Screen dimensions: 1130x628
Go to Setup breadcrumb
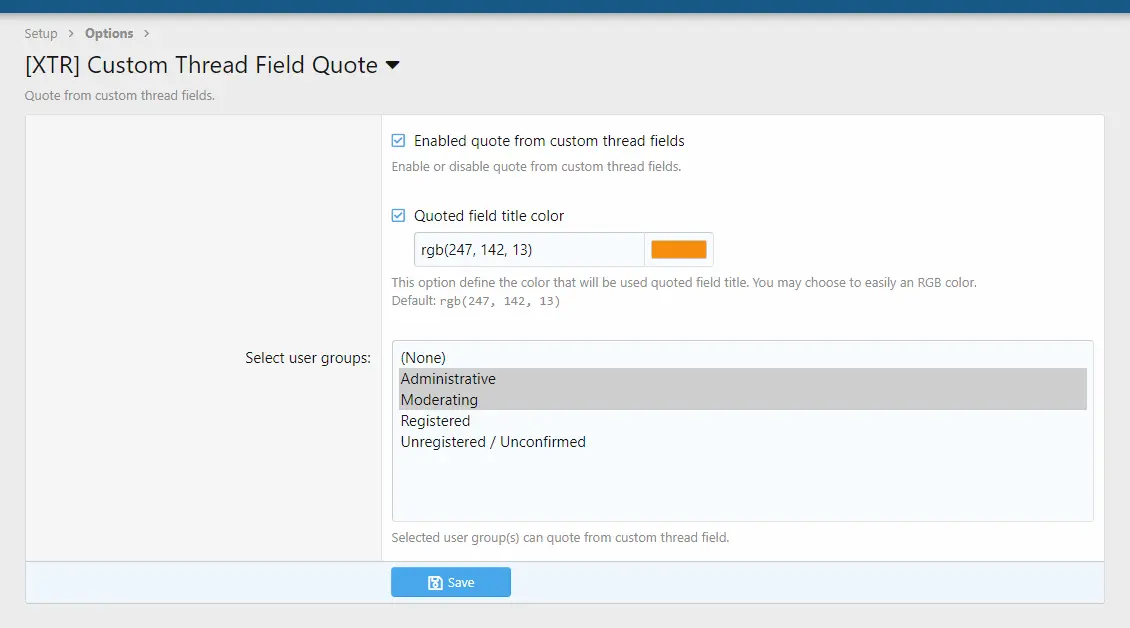[40, 33]
